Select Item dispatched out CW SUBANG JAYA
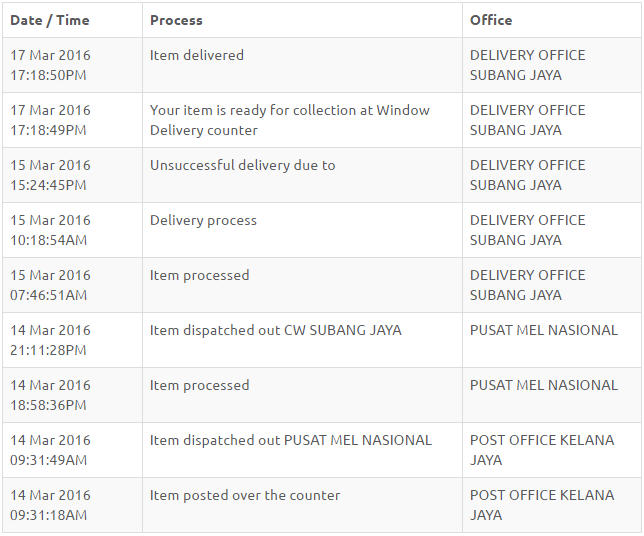This screenshot has width=644, height=536. [x=276, y=330]
